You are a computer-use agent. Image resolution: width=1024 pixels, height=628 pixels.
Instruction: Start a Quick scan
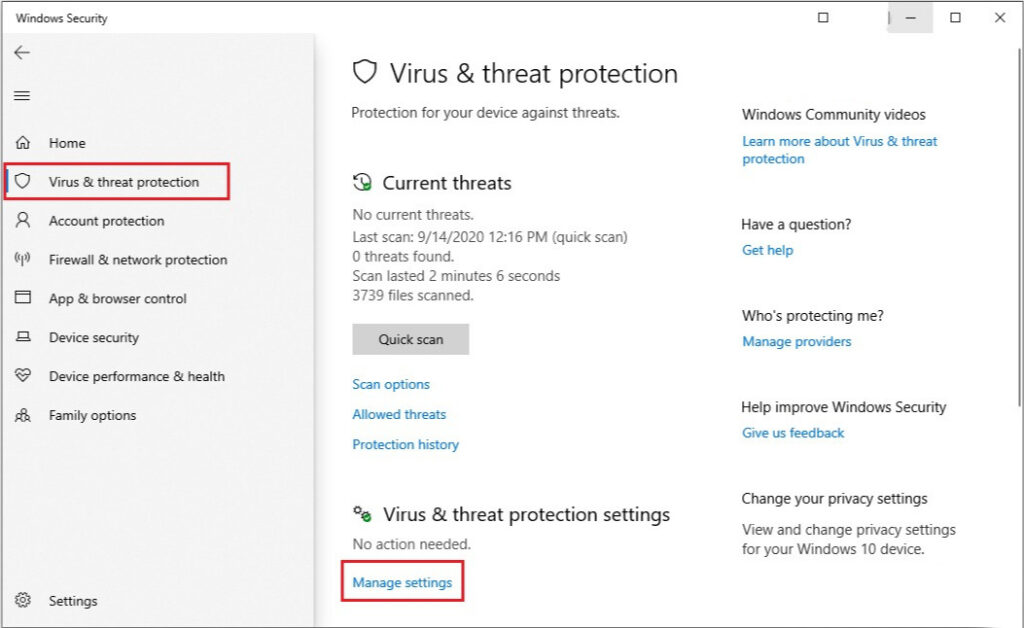pyautogui.click(x=410, y=339)
